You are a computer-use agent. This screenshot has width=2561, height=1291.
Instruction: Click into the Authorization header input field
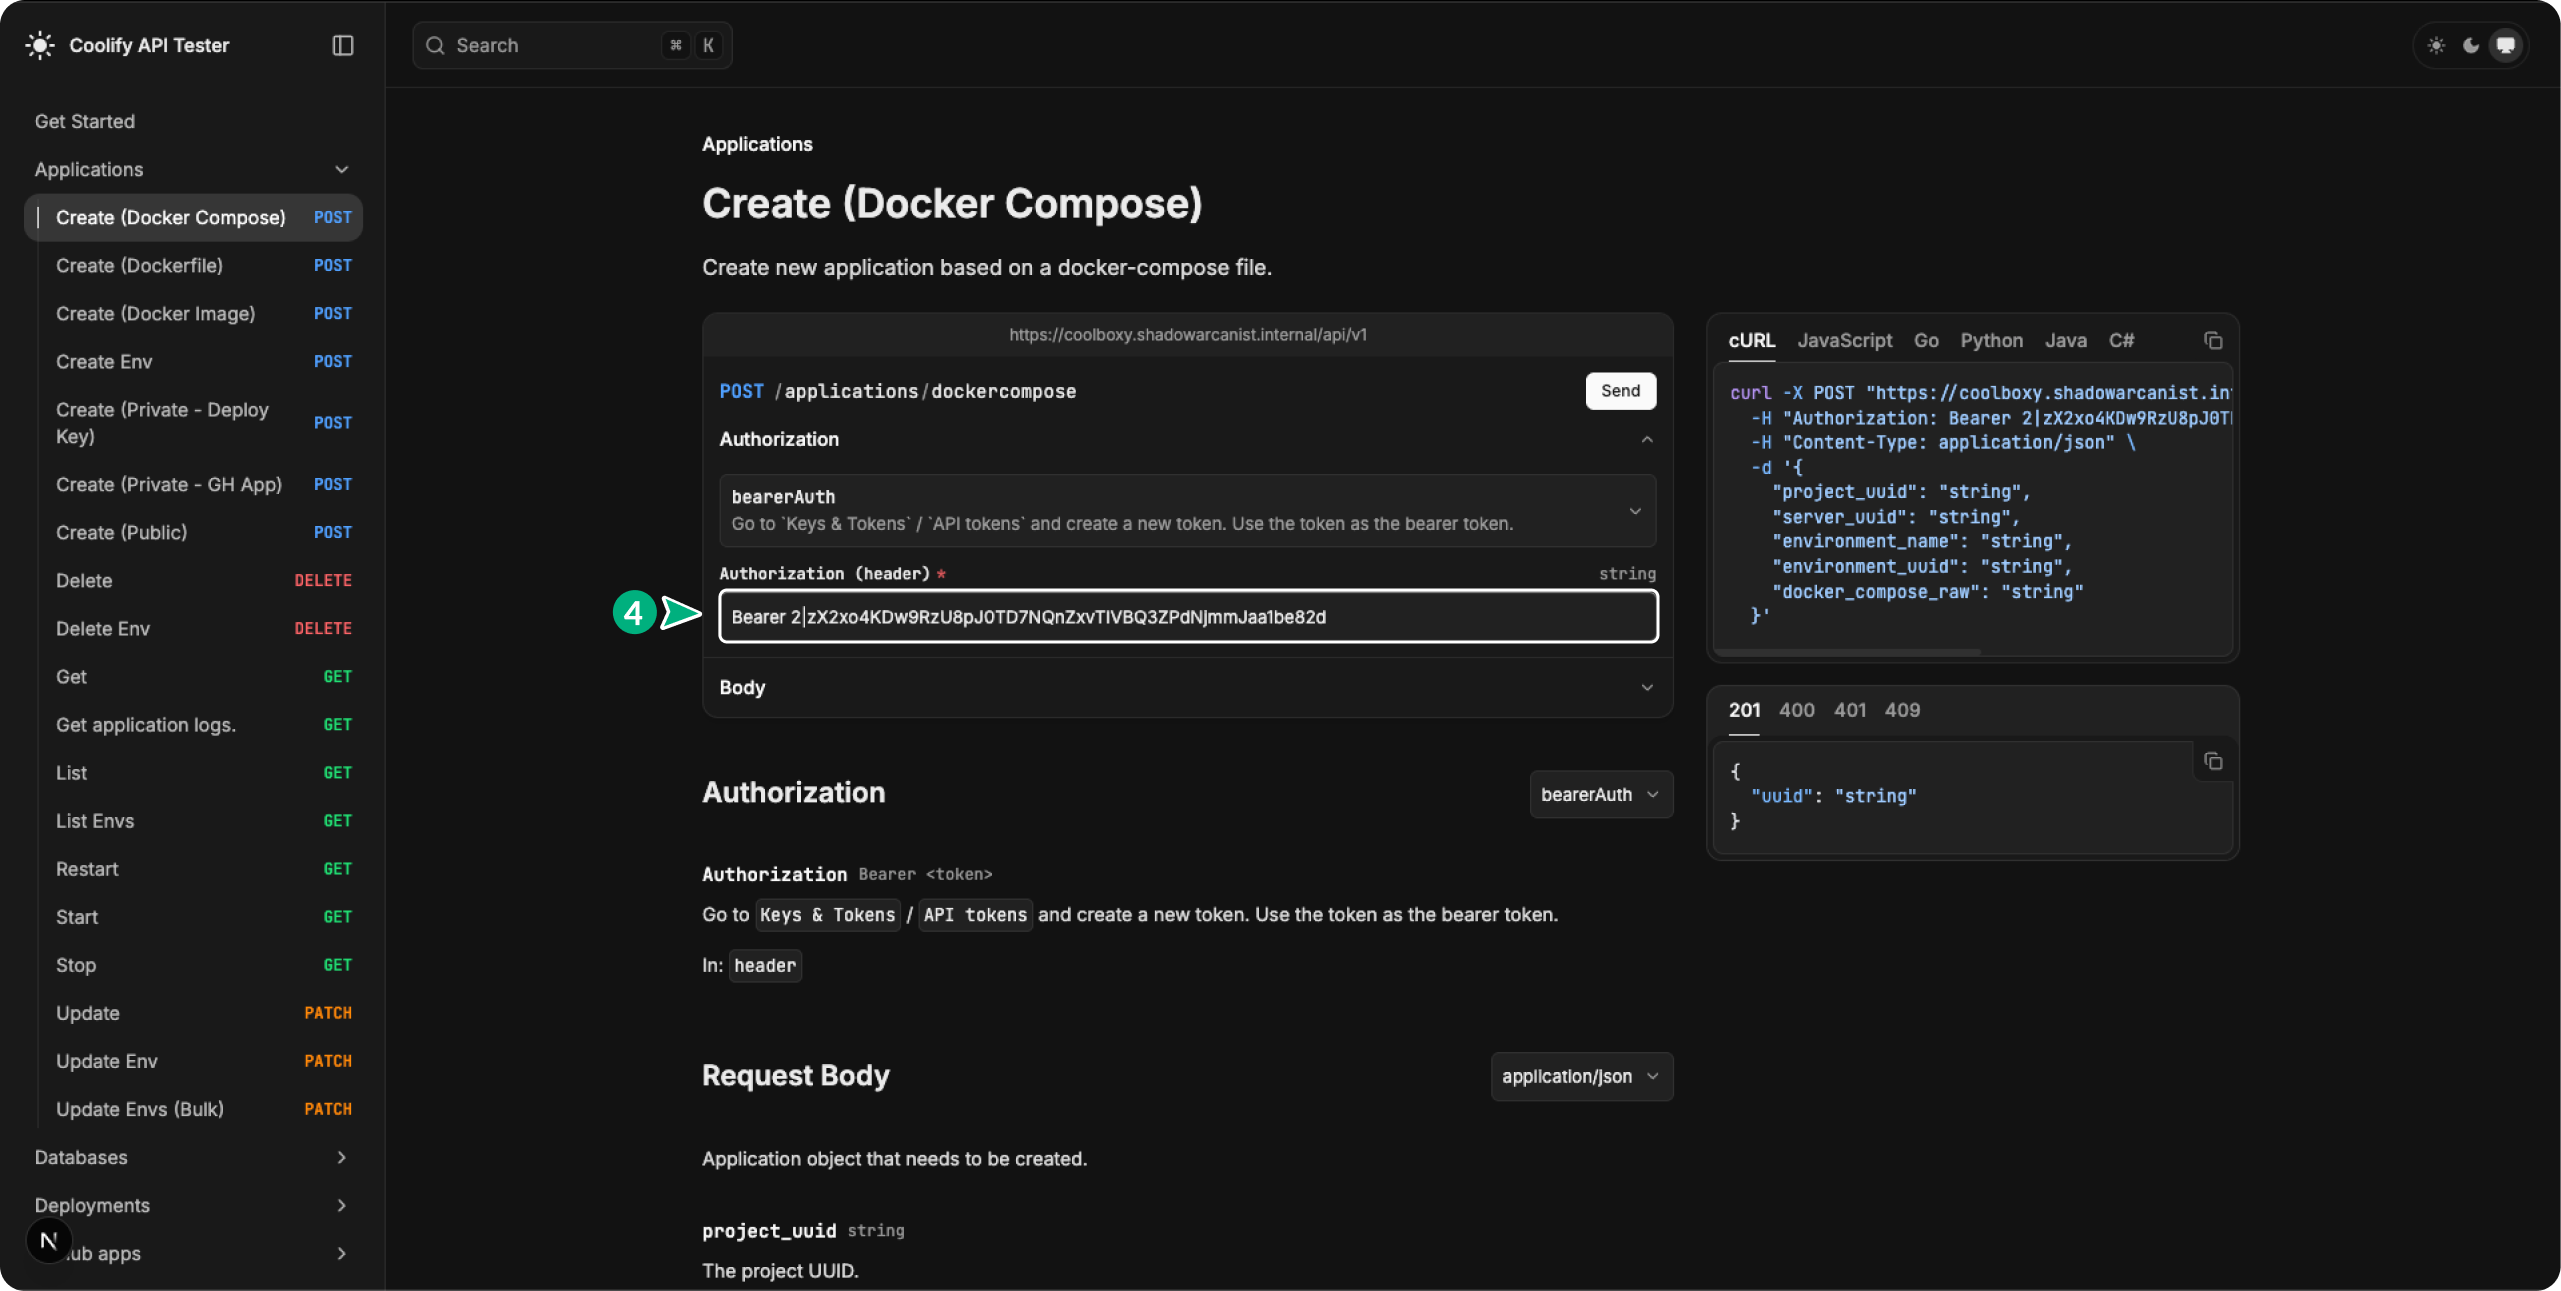coord(1188,617)
